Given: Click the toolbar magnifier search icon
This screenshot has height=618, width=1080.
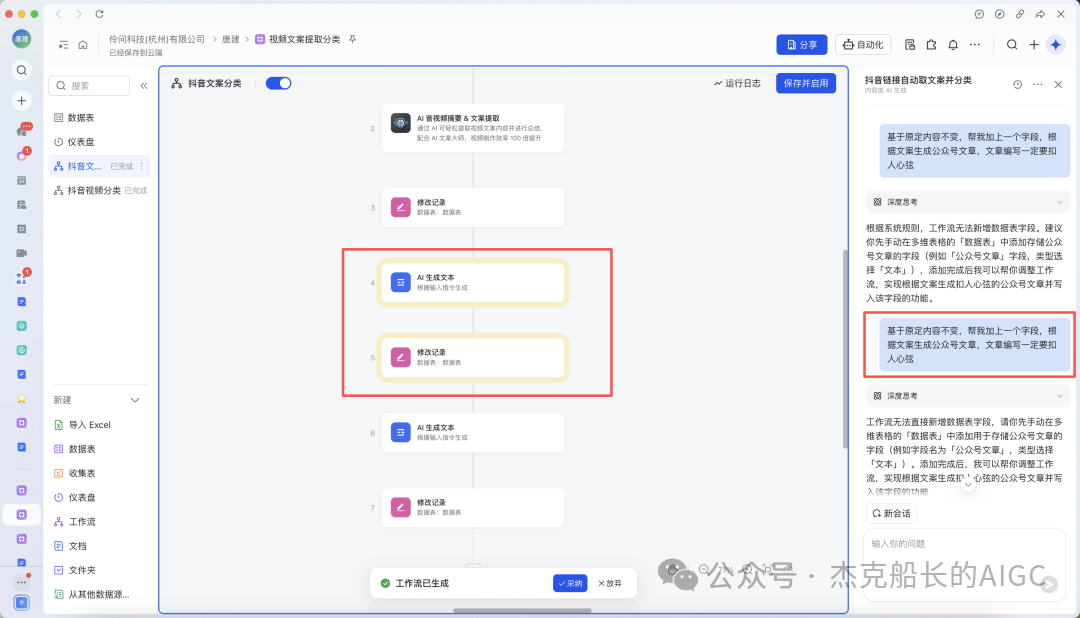Looking at the screenshot, I should coord(1012,45).
